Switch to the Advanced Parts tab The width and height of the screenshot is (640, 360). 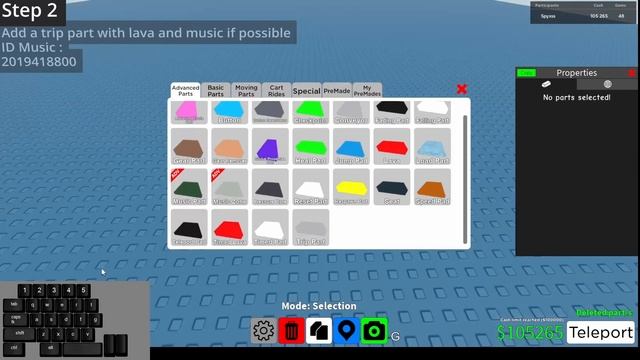[x=185, y=90]
